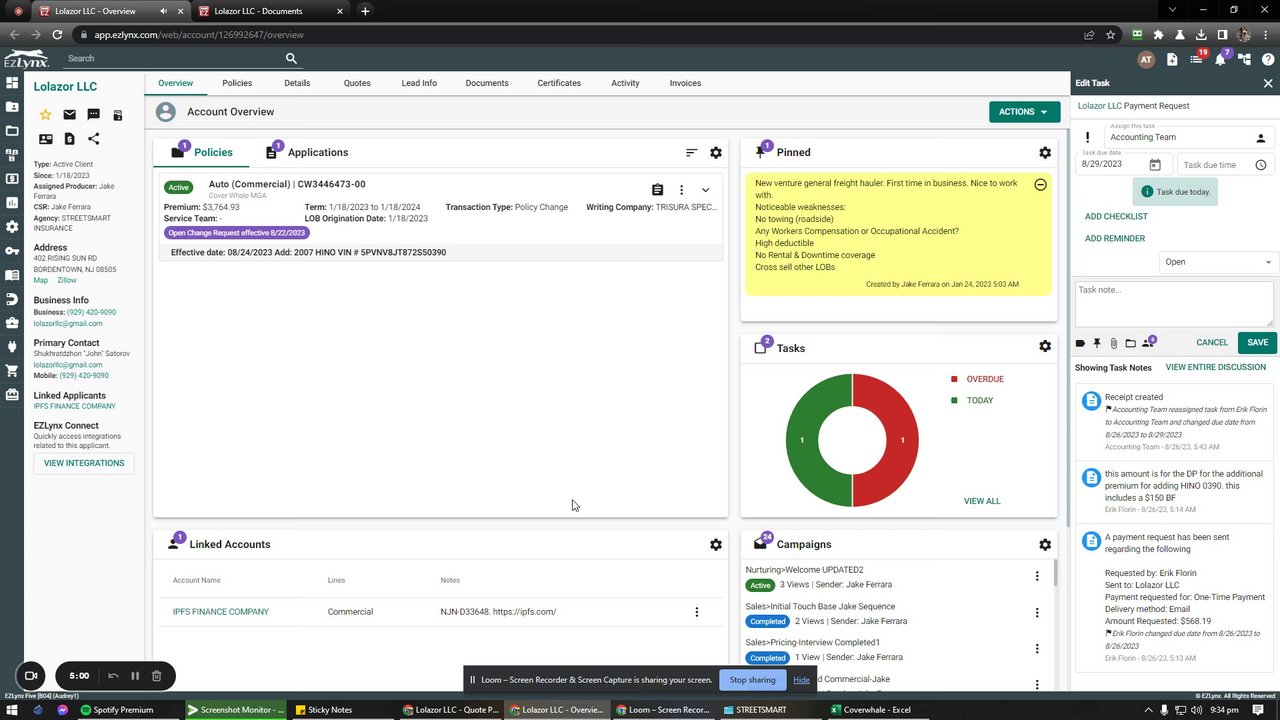The height and width of the screenshot is (720, 1280).
Task: Click View Integrations button
Action: 84,464
